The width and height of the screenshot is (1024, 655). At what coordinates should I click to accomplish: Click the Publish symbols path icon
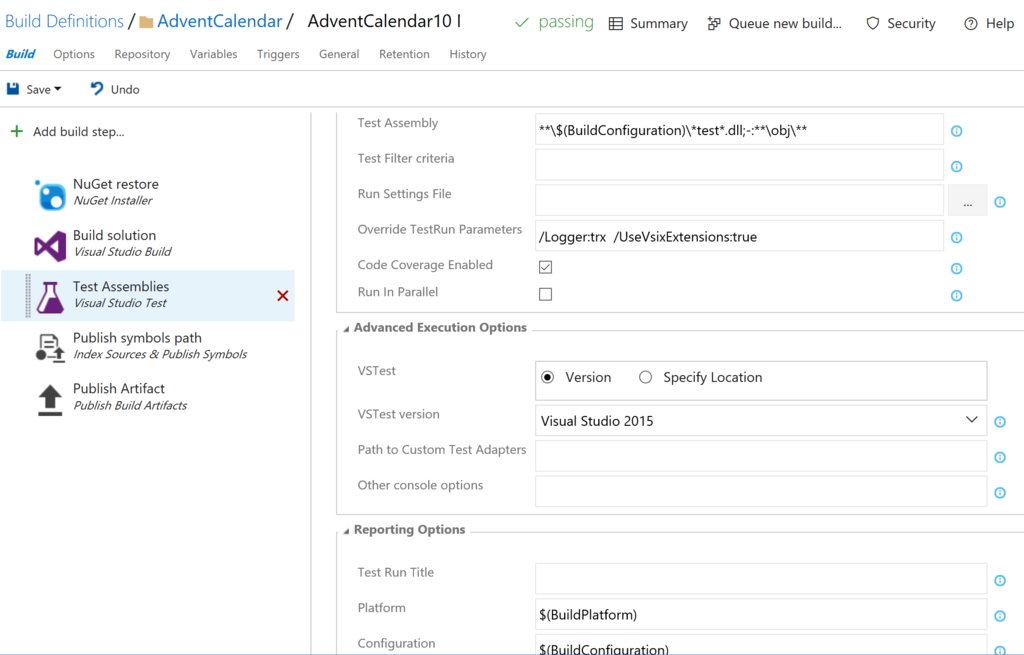coord(50,347)
